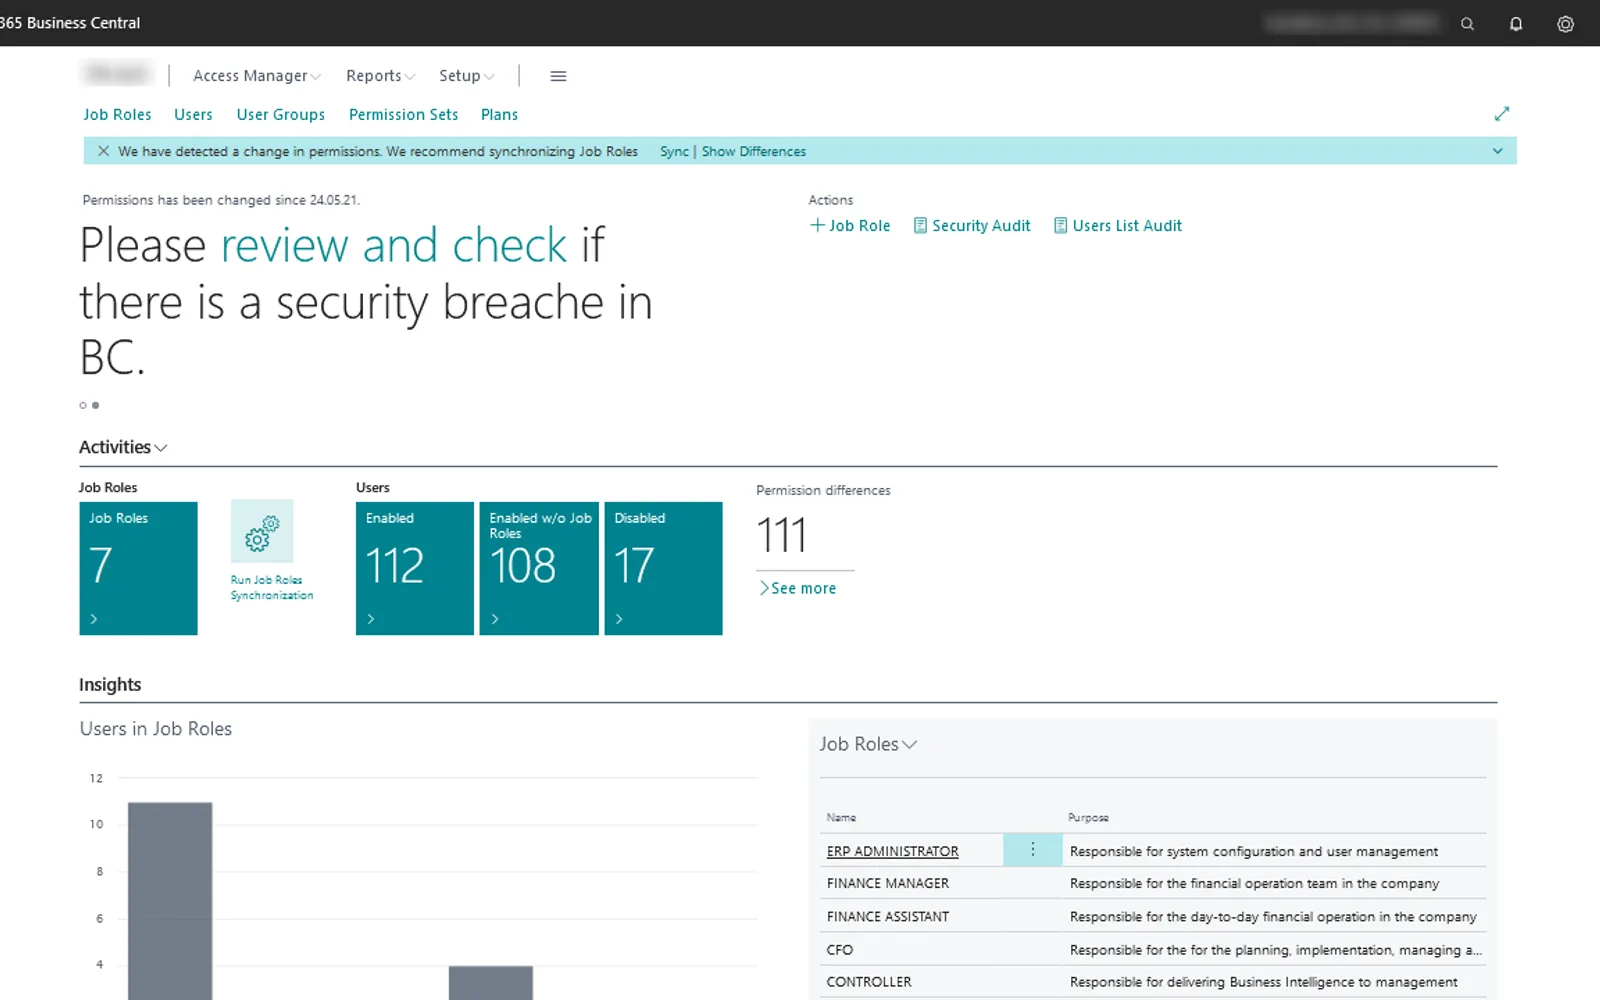
Task: Open notifications bell icon
Action: coord(1516,24)
